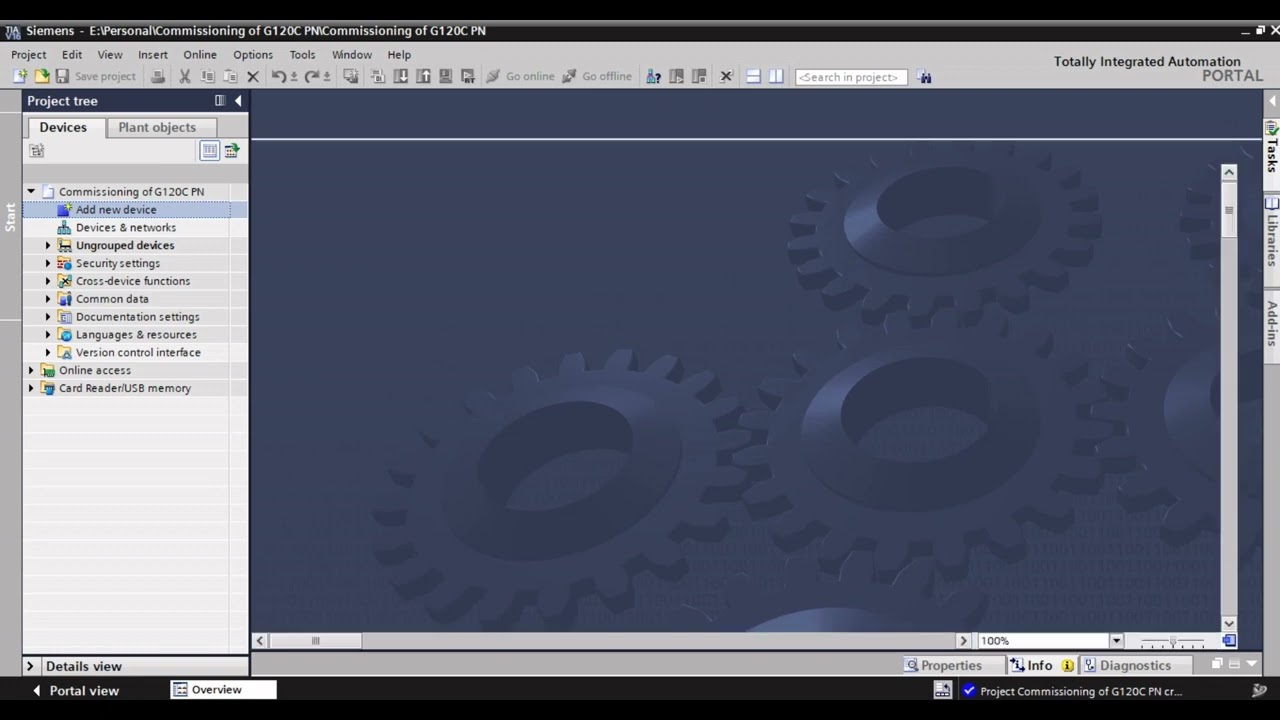Click the binoculars search icon
1280x720 pixels.
click(924, 76)
